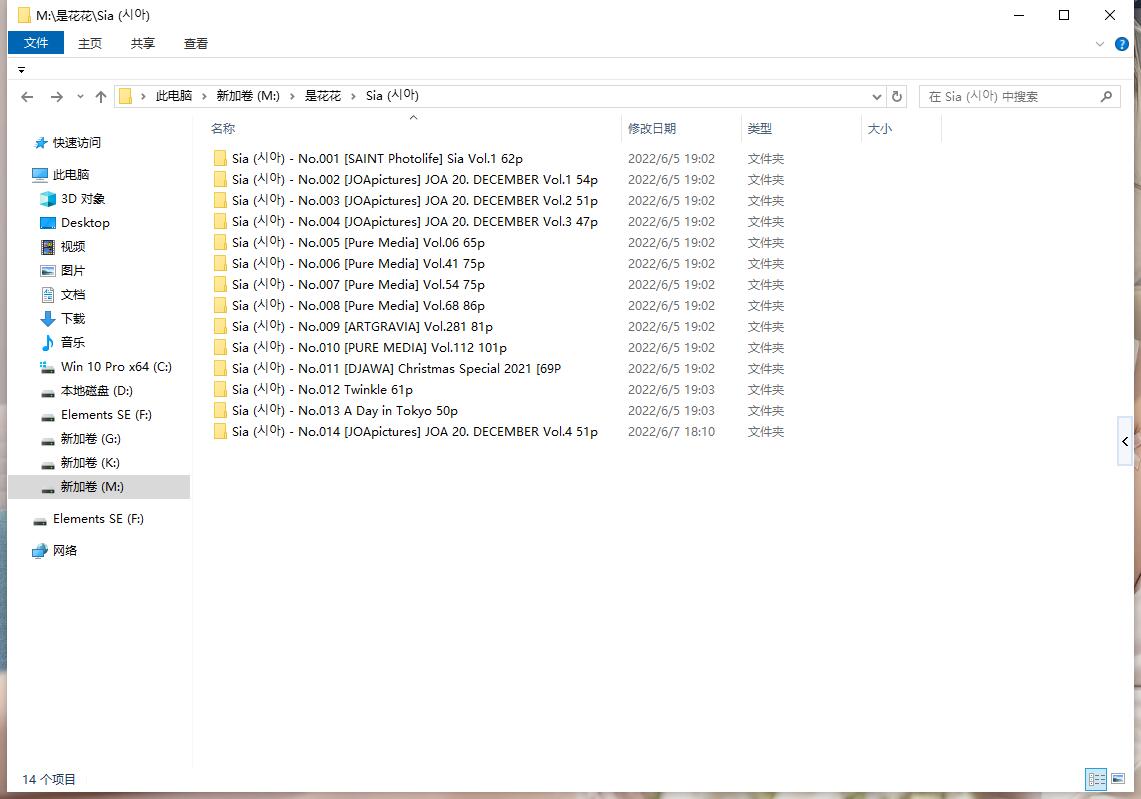Viewport: 1141px width, 799px height.
Task: Click folder icon of No.011 DJAWA Christmas Special
Action: pyautogui.click(x=220, y=369)
